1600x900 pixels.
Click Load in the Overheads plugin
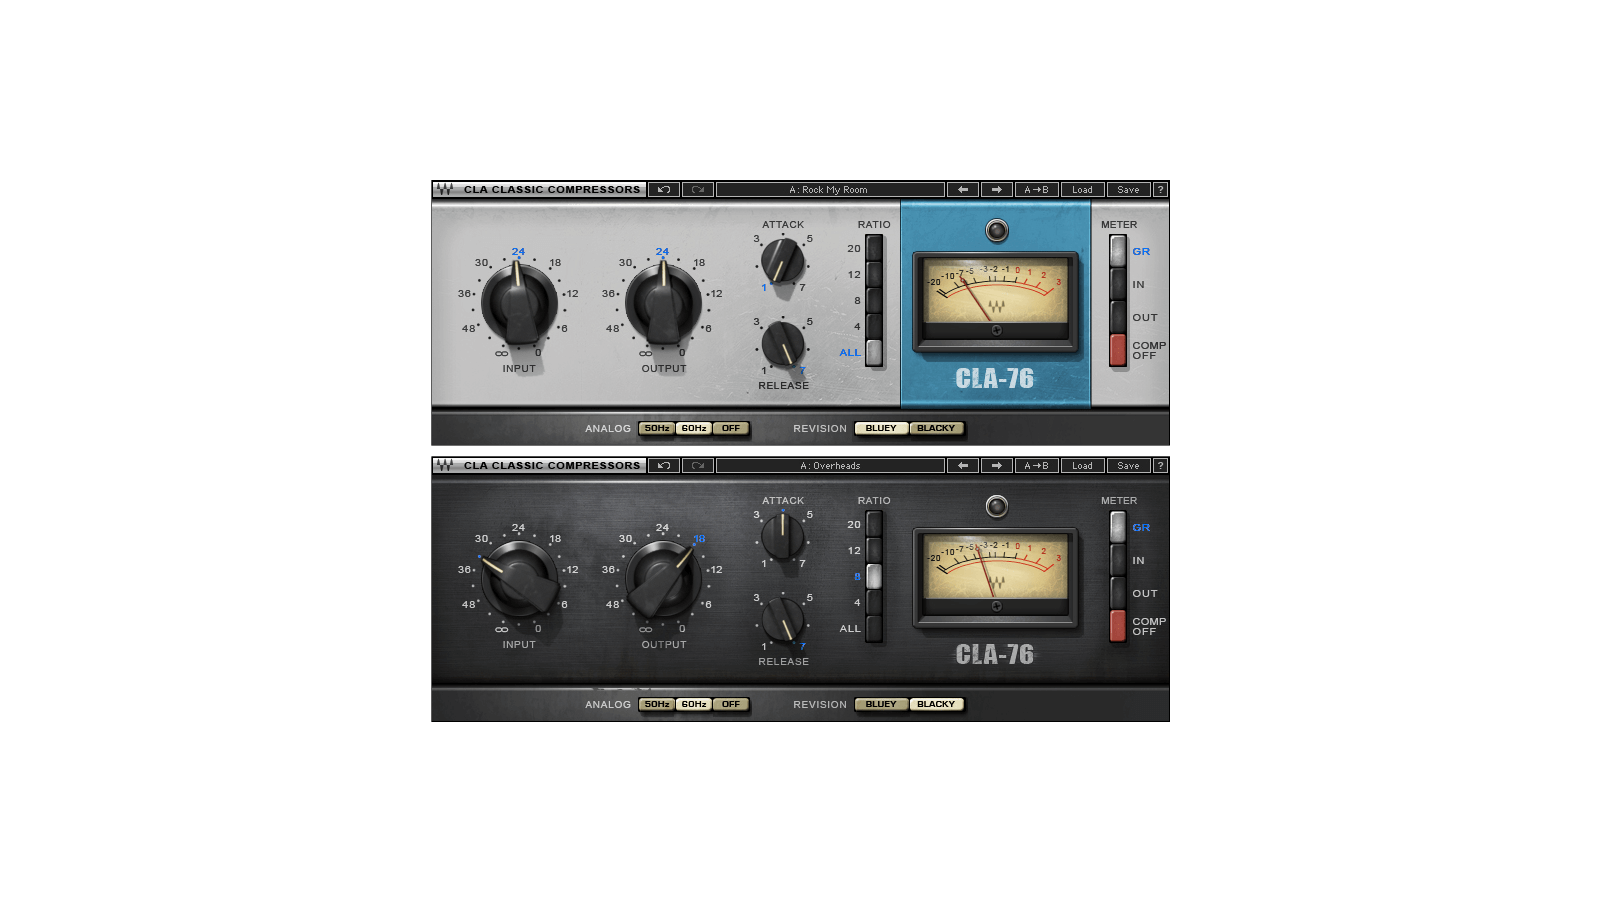(1082, 465)
